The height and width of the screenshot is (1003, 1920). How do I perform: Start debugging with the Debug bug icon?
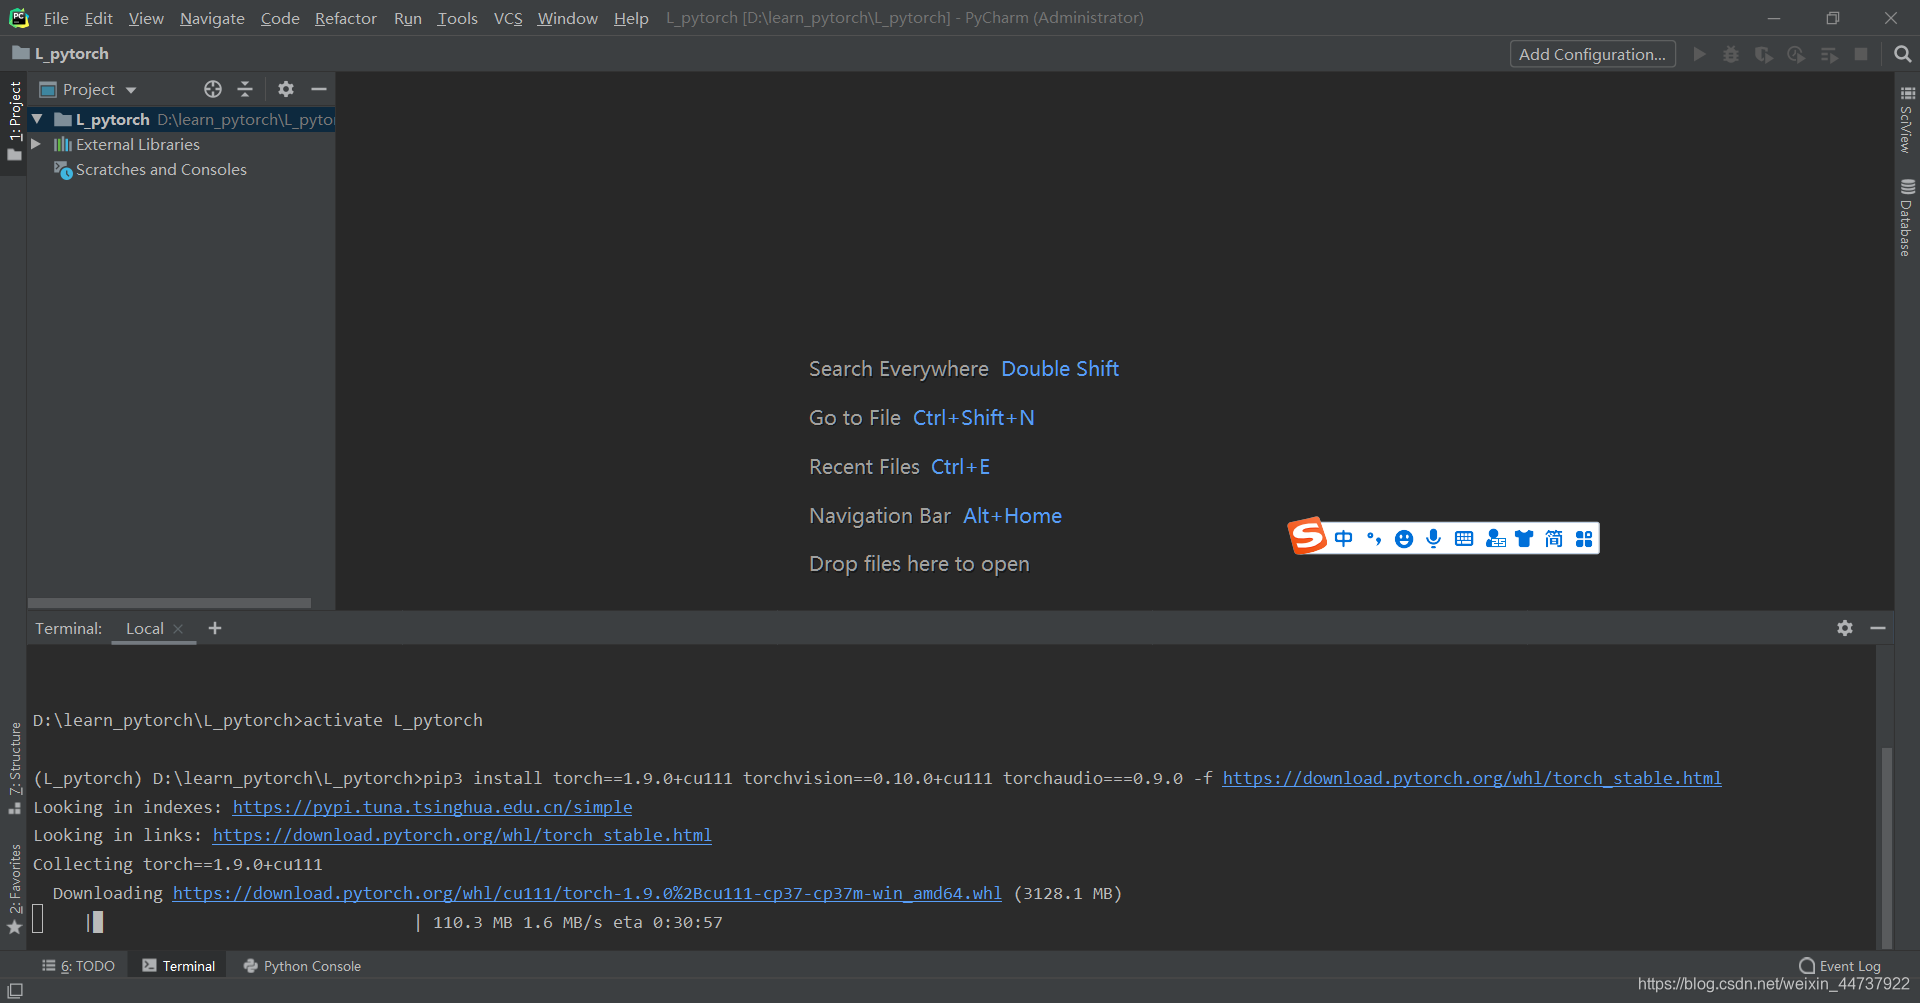coord(1731,54)
